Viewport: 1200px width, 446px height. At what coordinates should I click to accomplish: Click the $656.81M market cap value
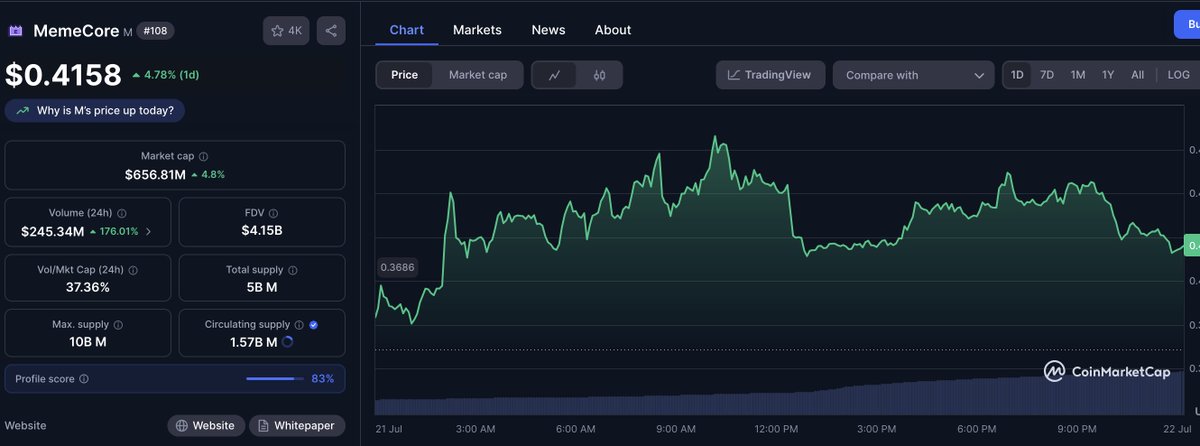(x=155, y=174)
